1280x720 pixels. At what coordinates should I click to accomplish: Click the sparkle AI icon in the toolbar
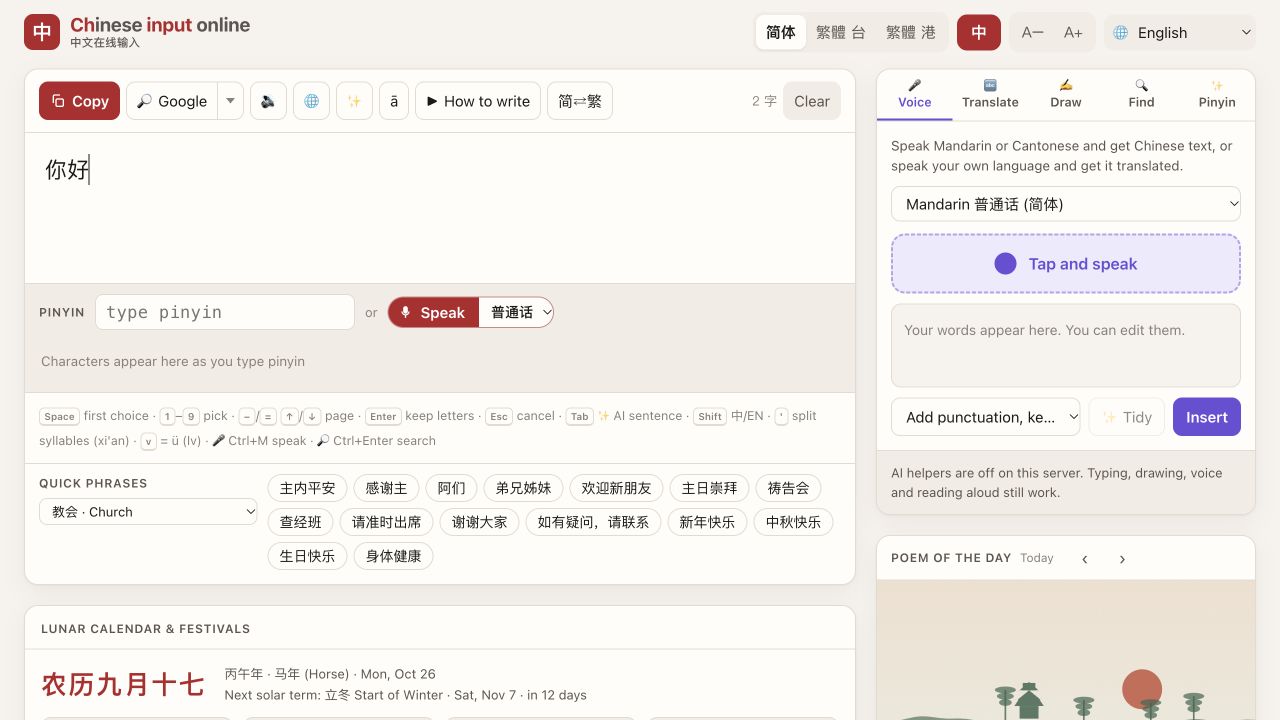pyautogui.click(x=354, y=101)
